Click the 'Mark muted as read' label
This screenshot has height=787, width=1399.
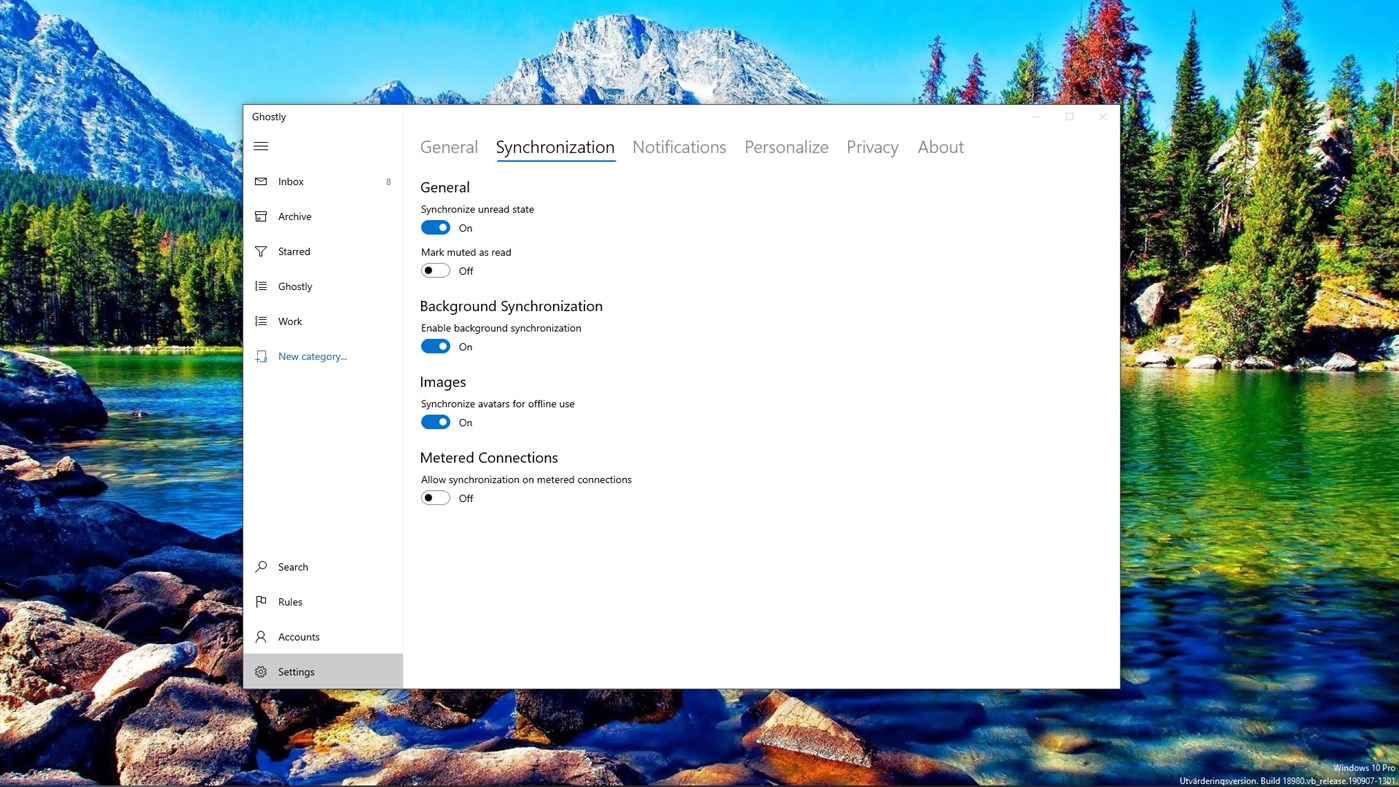[466, 252]
